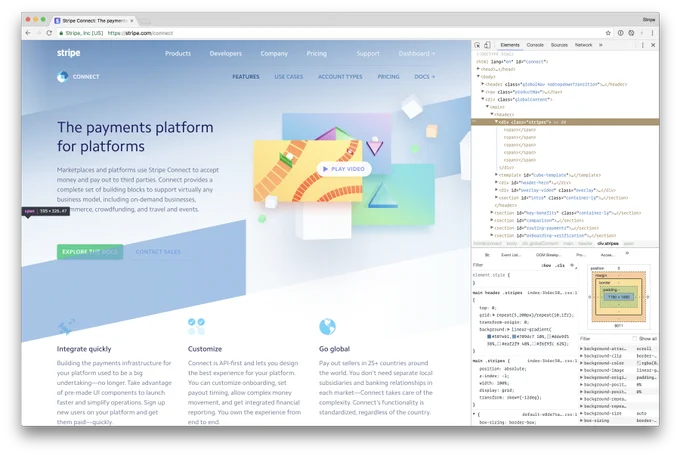
Task: Bookmark this page with star icon
Action: (608, 33)
